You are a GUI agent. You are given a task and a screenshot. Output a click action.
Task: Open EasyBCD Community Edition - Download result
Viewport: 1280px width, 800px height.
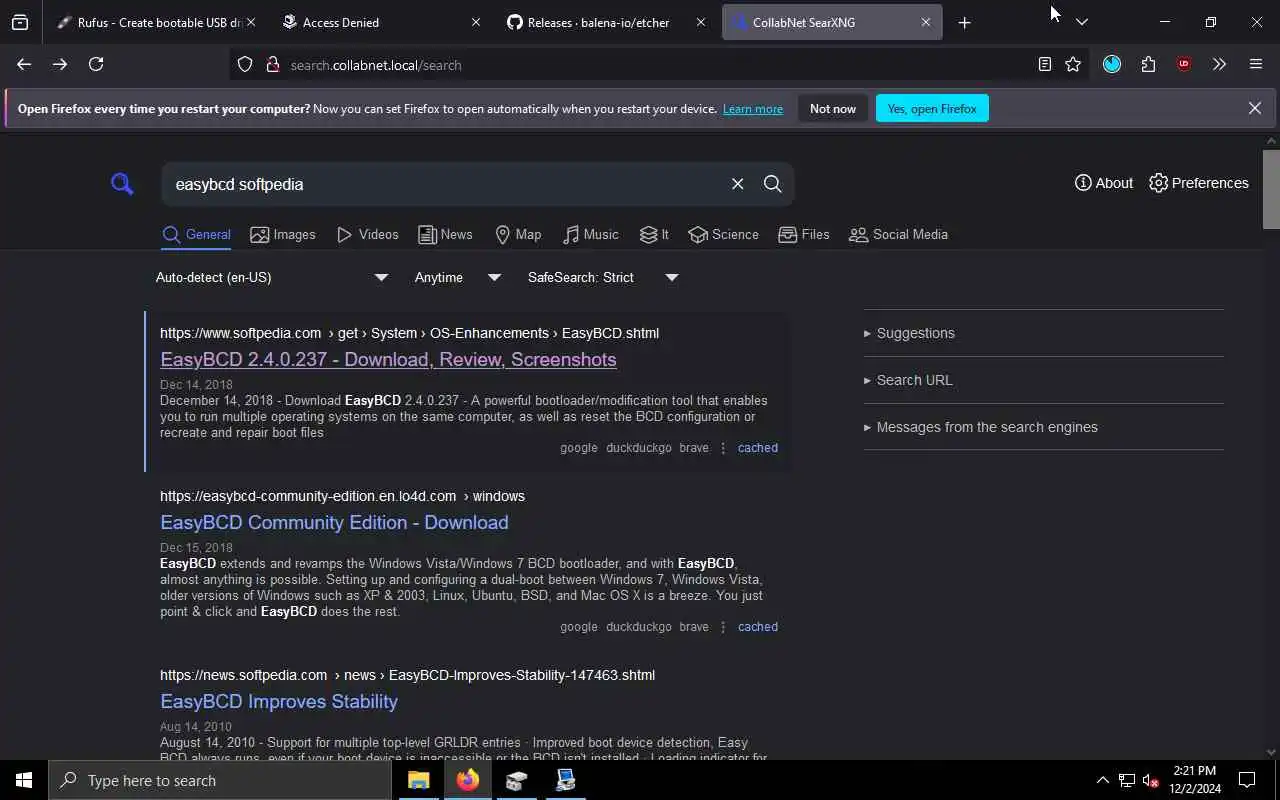tap(334, 523)
